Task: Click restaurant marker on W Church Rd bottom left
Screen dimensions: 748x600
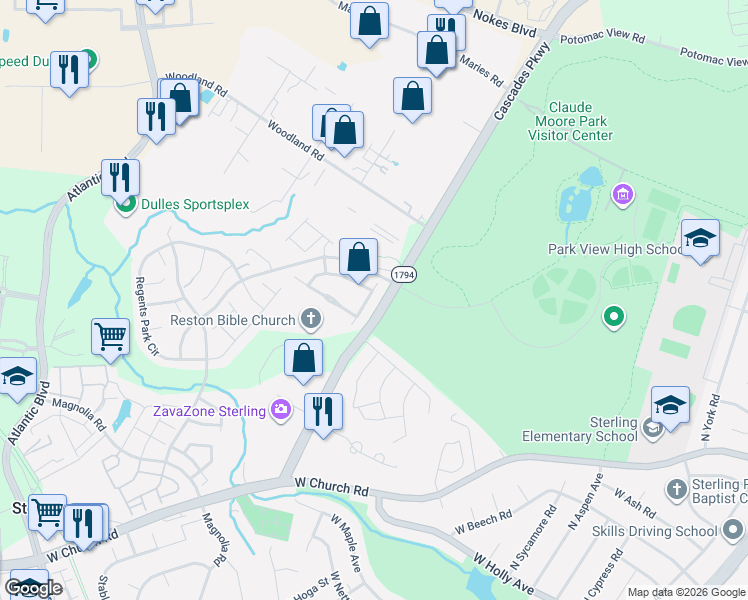Action: point(83,524)
